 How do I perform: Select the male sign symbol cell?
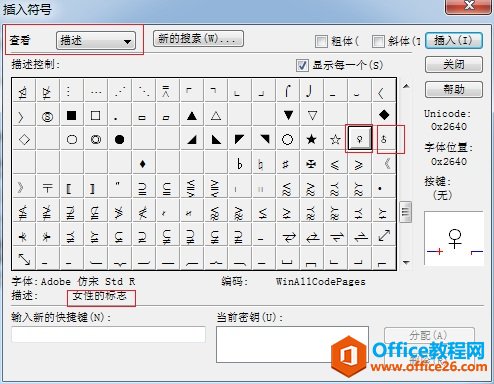click(384, 139)
